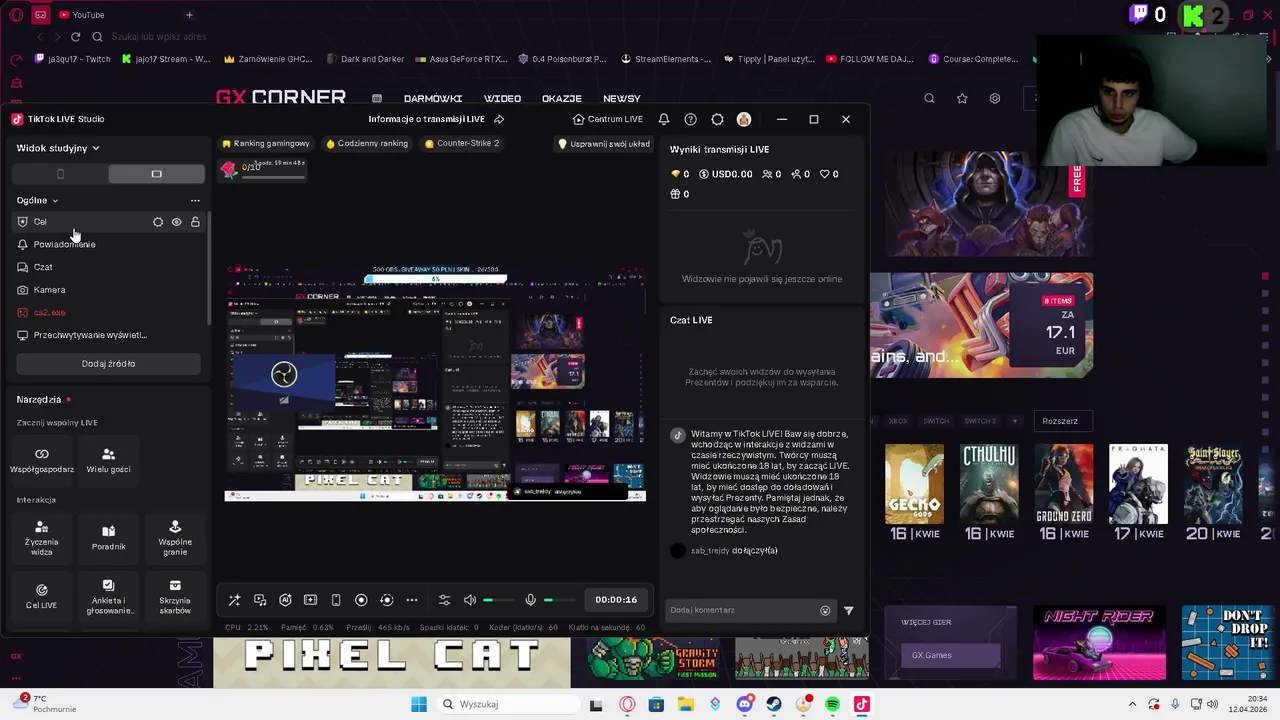Screen dimensions: 1280x720
Task: Click the phone device icon in bottom toolbar
Action: tap(336, 600)
